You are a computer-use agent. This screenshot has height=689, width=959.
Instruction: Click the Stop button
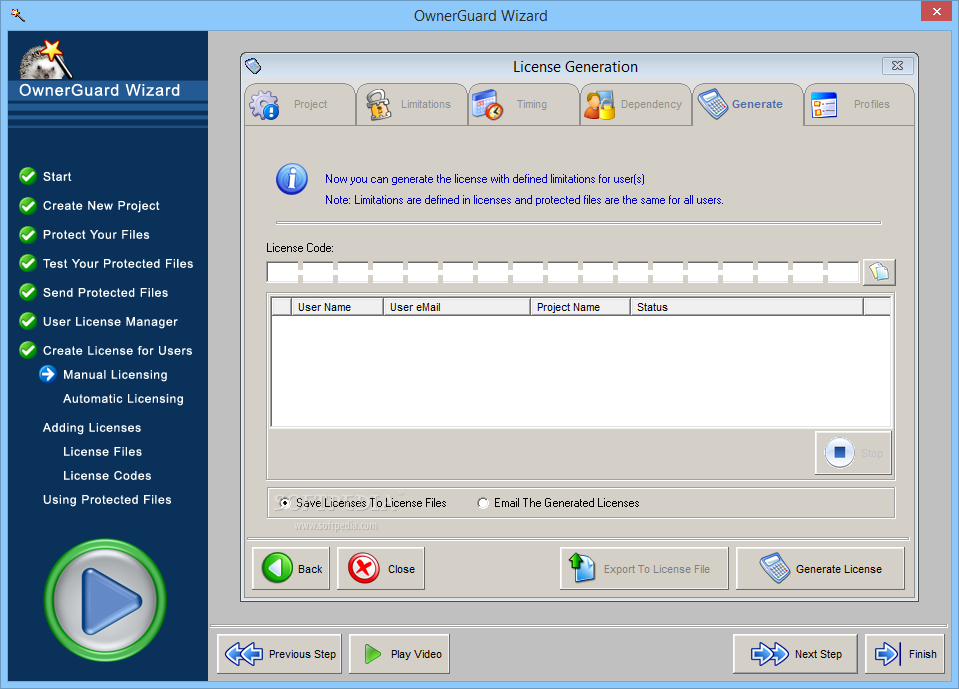click(x=853, y=452)
